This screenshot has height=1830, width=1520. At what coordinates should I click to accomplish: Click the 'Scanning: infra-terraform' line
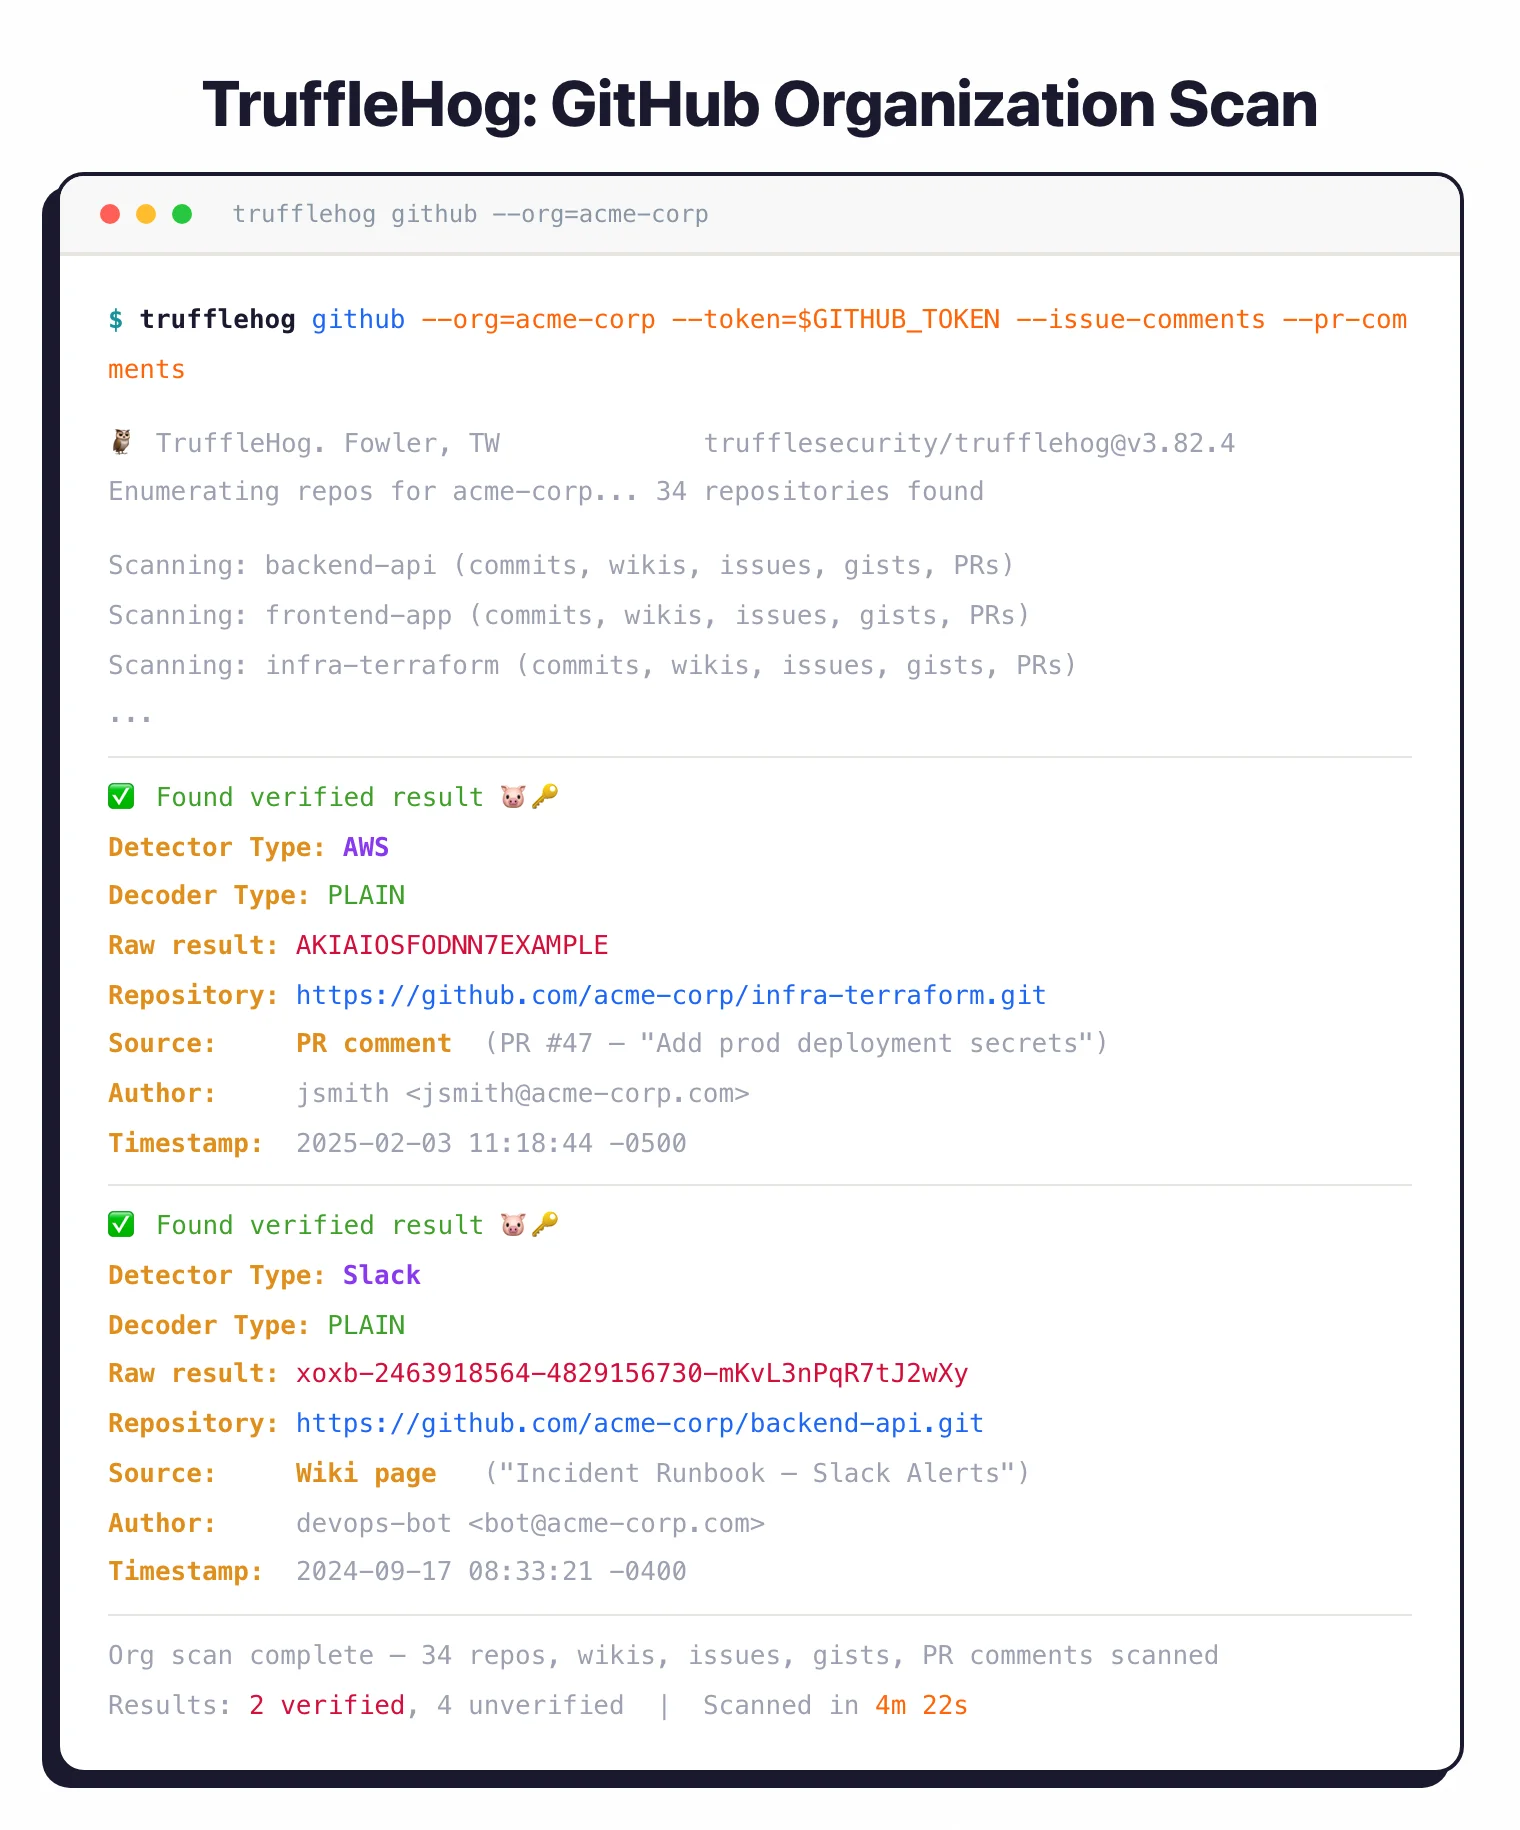[x=592, y=665]
